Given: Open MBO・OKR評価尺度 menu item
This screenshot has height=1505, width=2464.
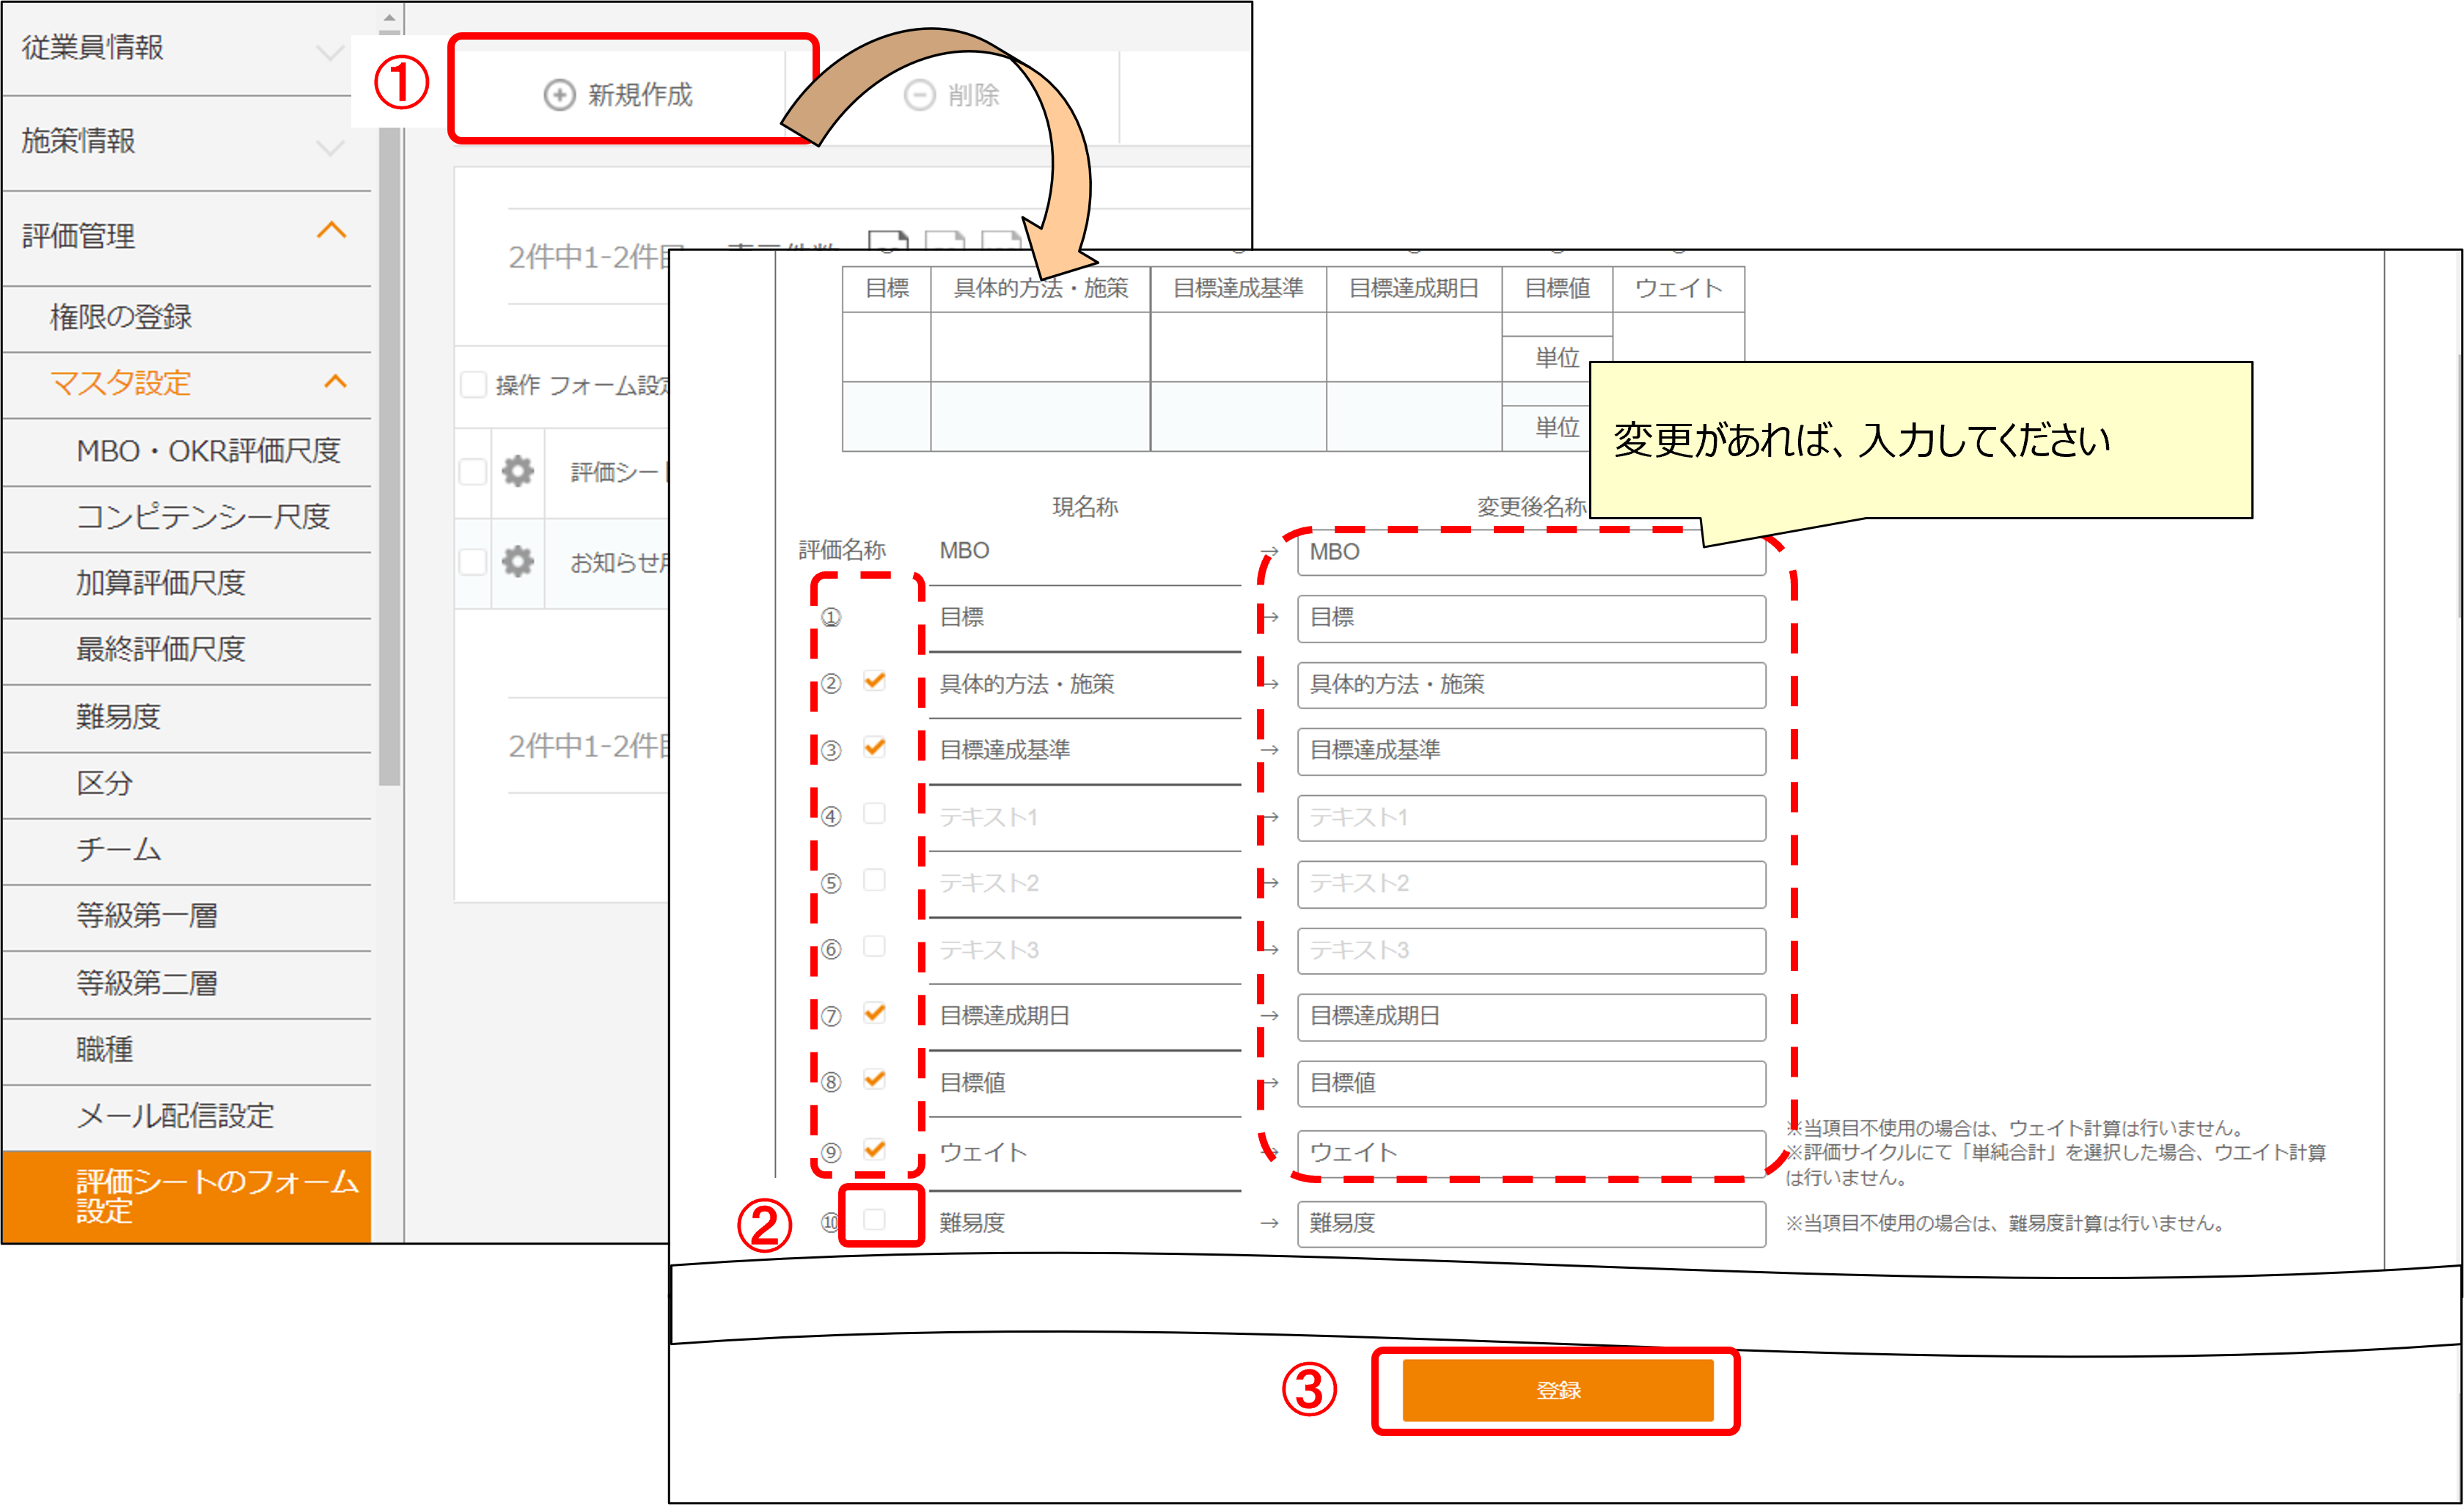Looking at the screenshot, I should [186, 452].
